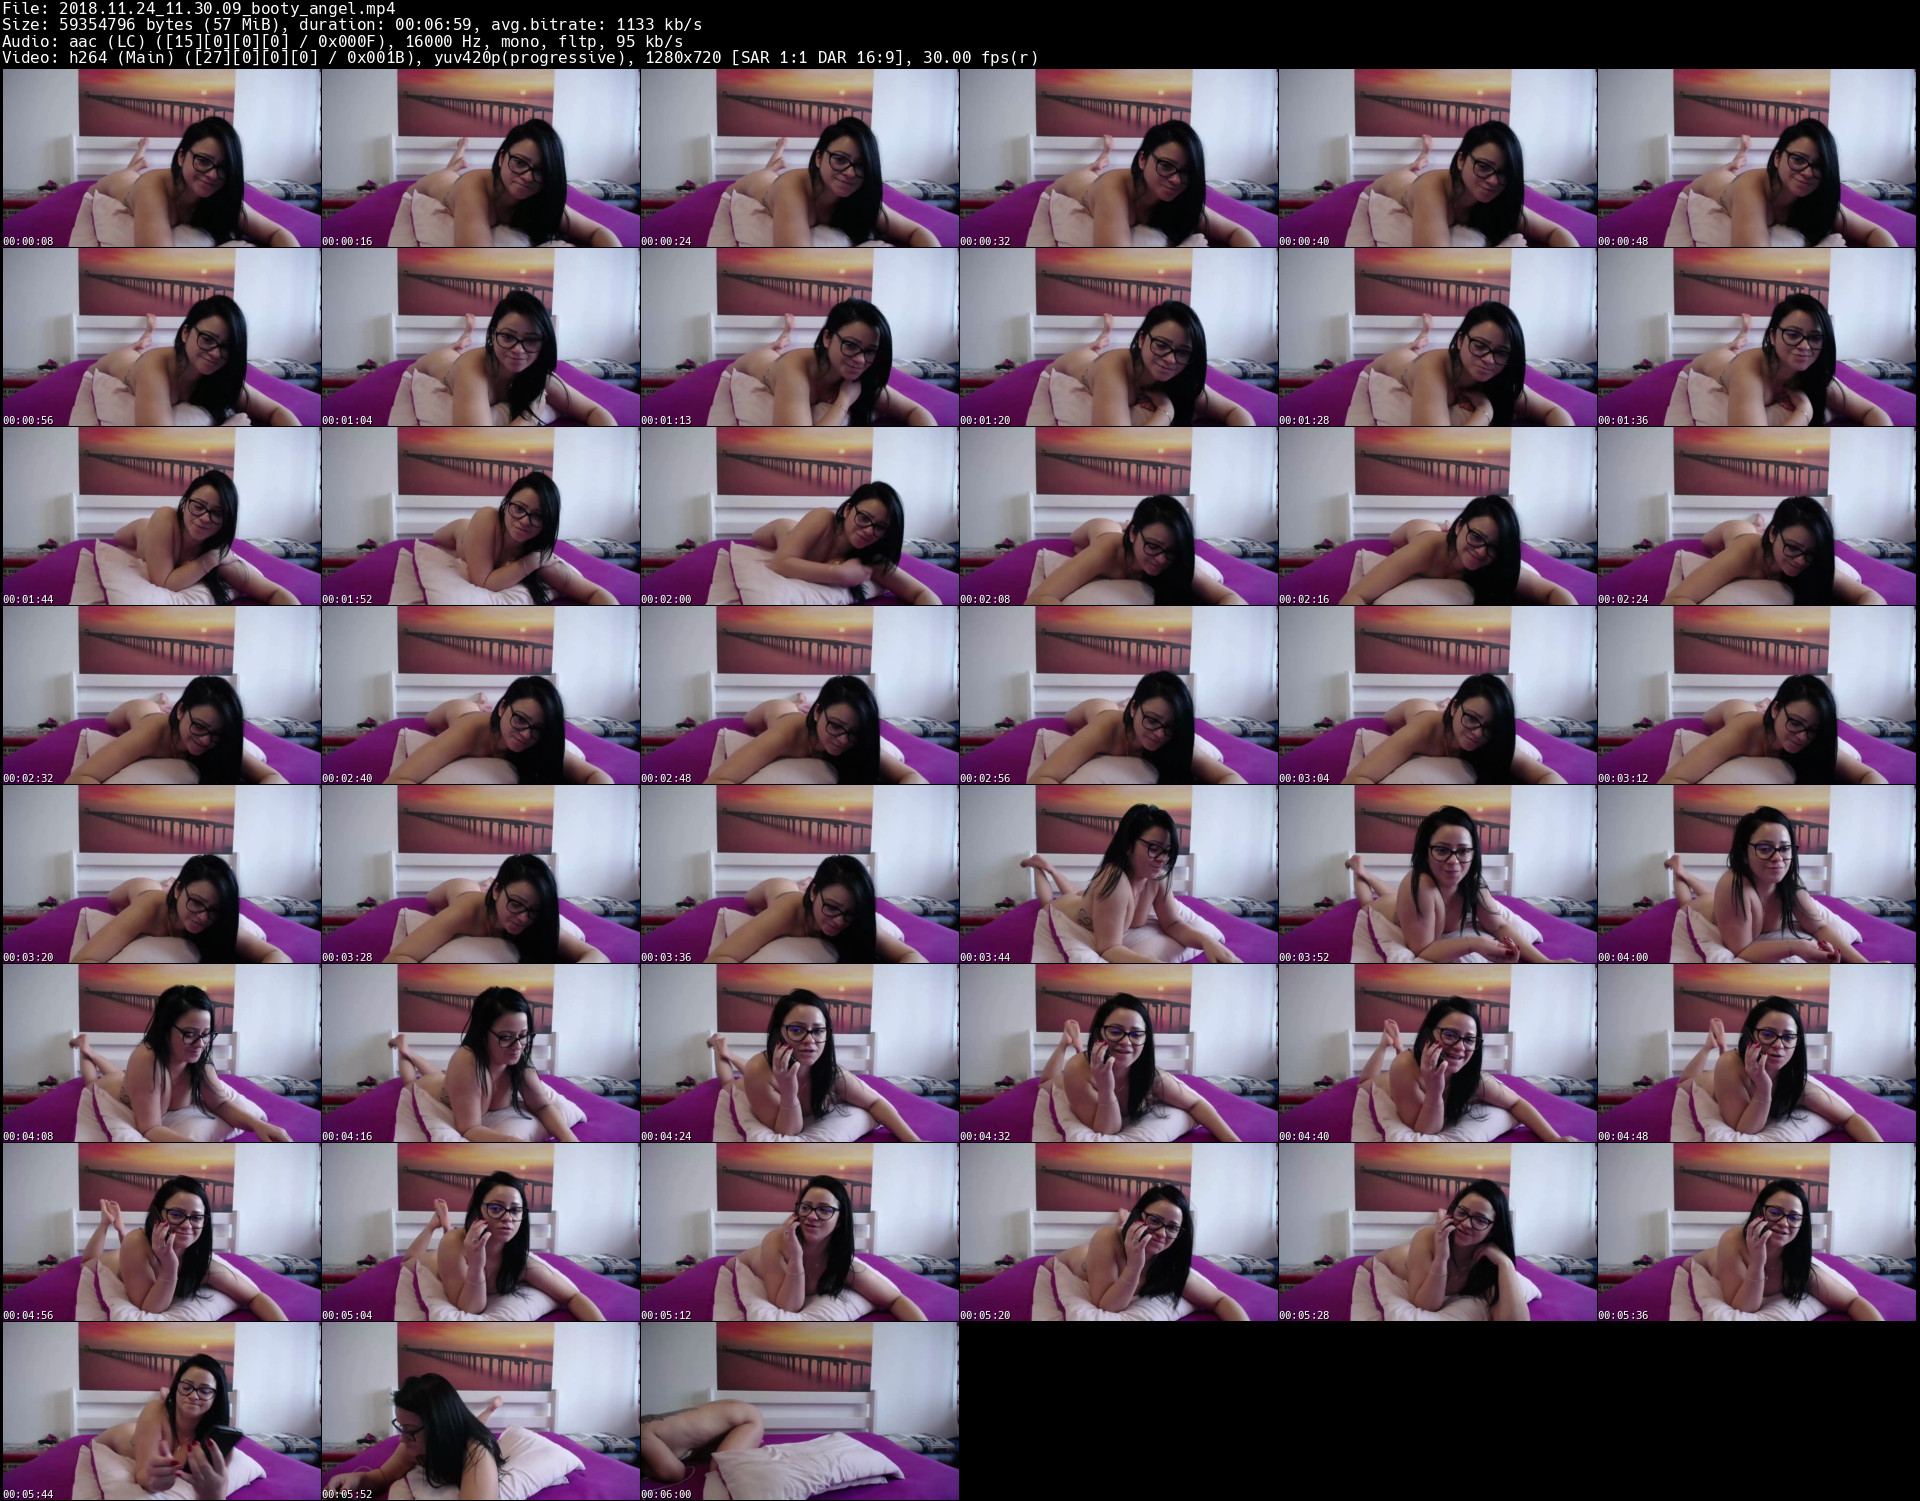Click the 'Size: 59354796 bytes' info line
Viewport: 1920px width, 1501px height.
(x=352, y=25)
